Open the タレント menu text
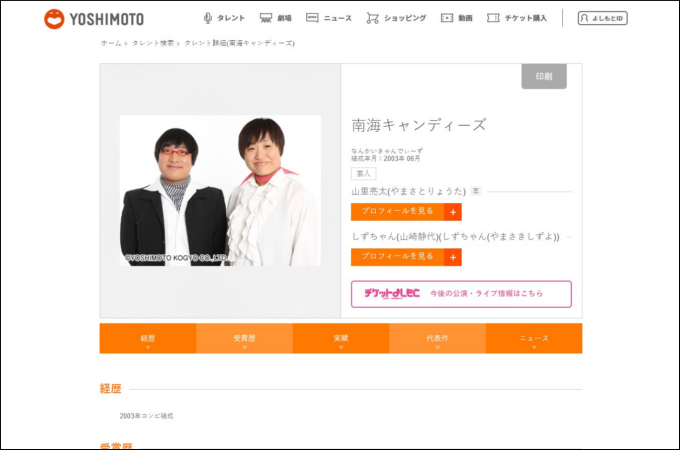This screenshot has width=680, height=450. pos(231,18)
